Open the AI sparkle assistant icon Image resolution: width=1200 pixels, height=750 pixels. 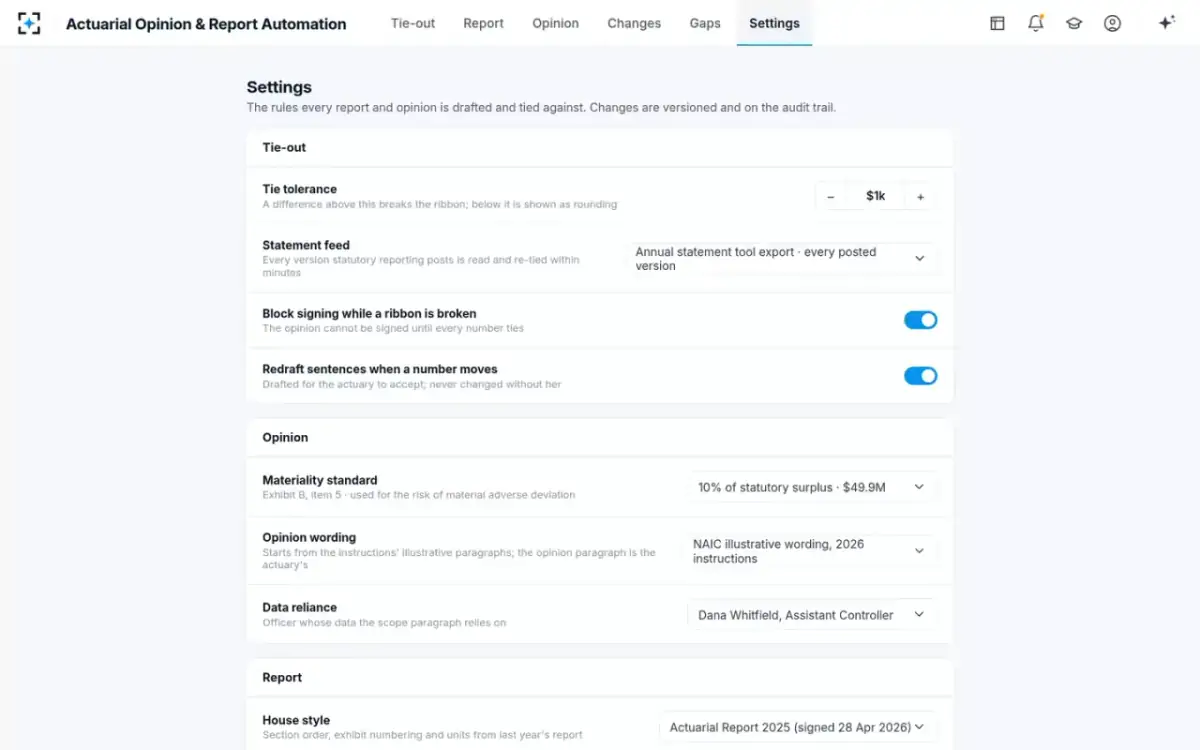[x=1166, y=23]
